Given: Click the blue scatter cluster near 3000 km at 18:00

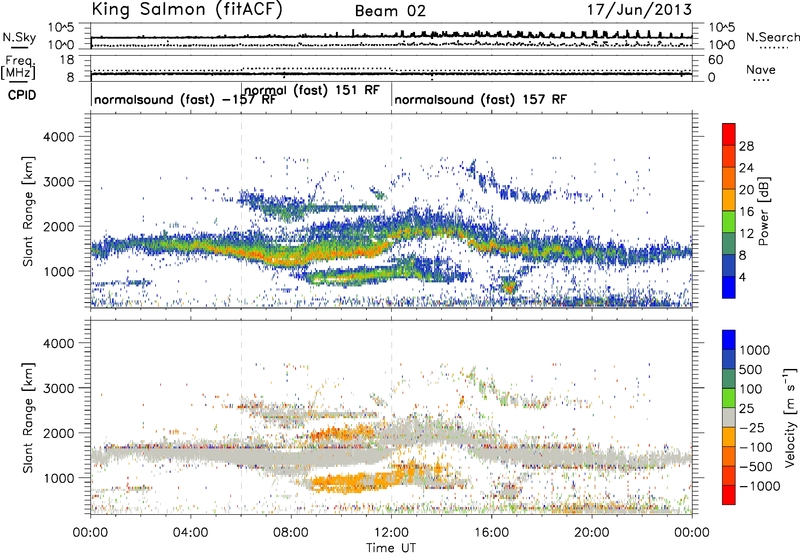Looking at the screenshot, I should (x=531, y=194).
